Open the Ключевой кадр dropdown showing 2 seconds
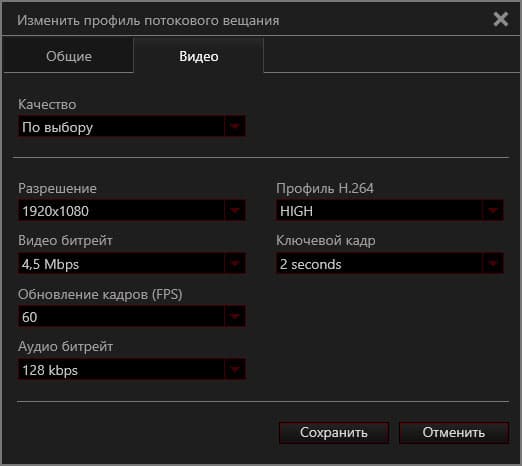The width and height of the screenshot is (522, 466). [390, 263]
